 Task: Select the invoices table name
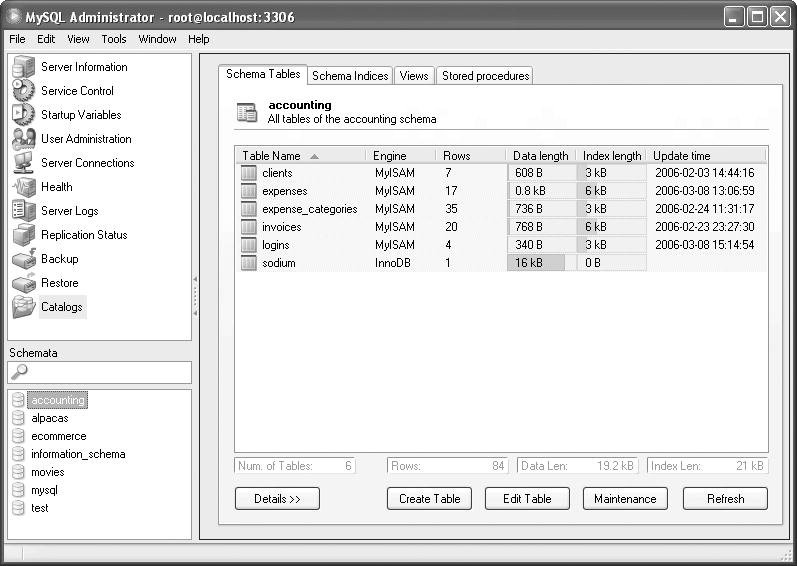coord(282,227)
